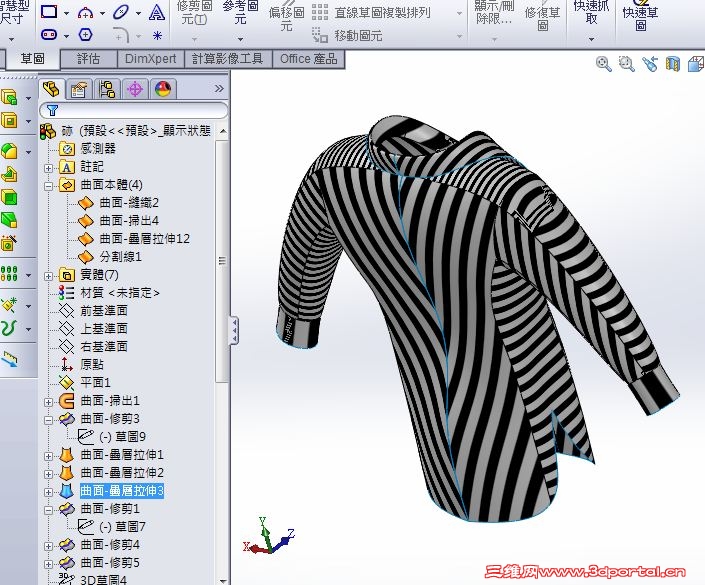Click the Zoom to Area icon
Screen dimensions: 705x585
pos(626,64)
